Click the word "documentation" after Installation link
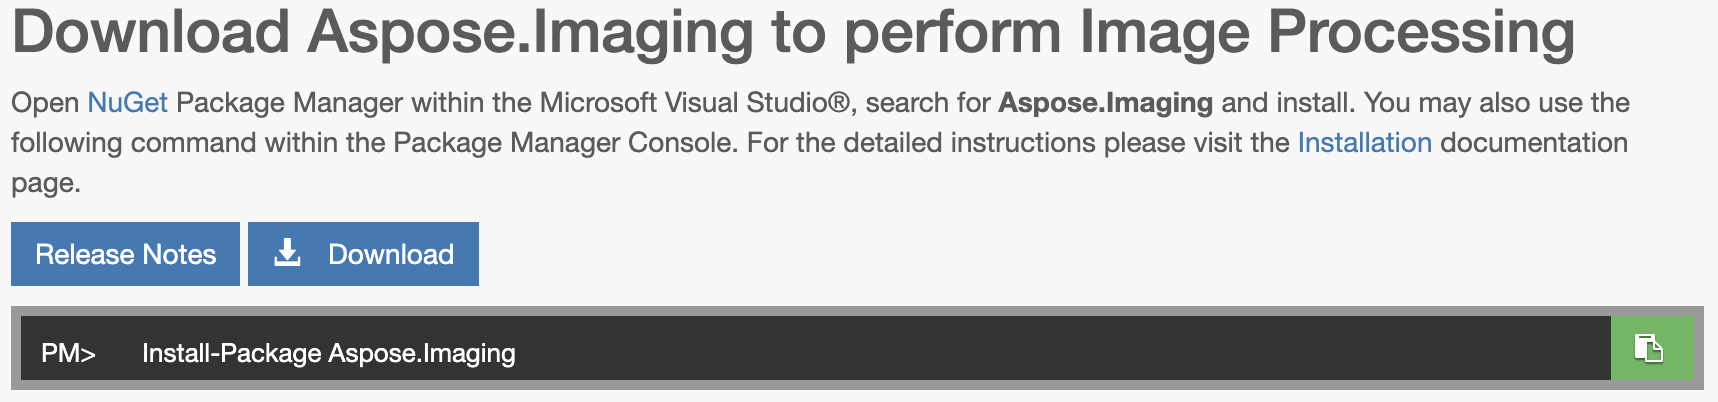The width and height of the screenshot is (1718, 402). pyautogui.click(x=1533, y=143)
